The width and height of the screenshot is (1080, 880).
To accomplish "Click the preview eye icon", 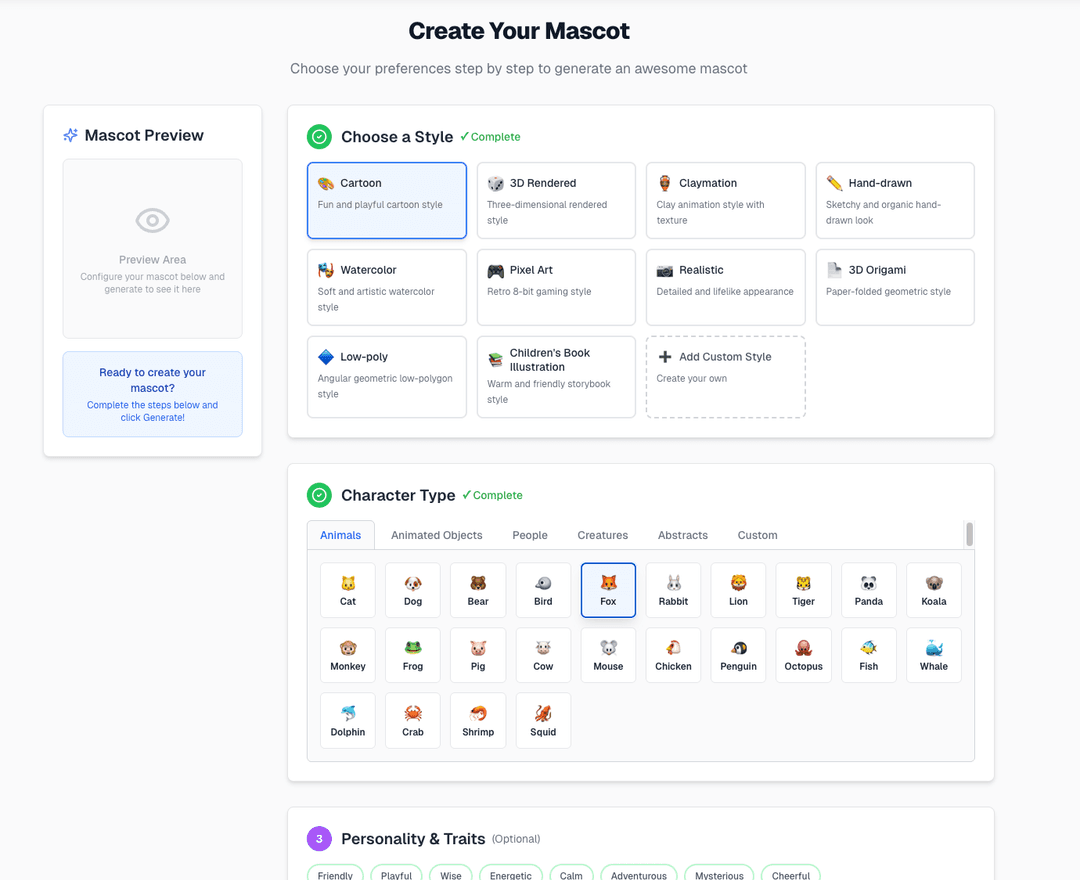I will click(152, 221).
